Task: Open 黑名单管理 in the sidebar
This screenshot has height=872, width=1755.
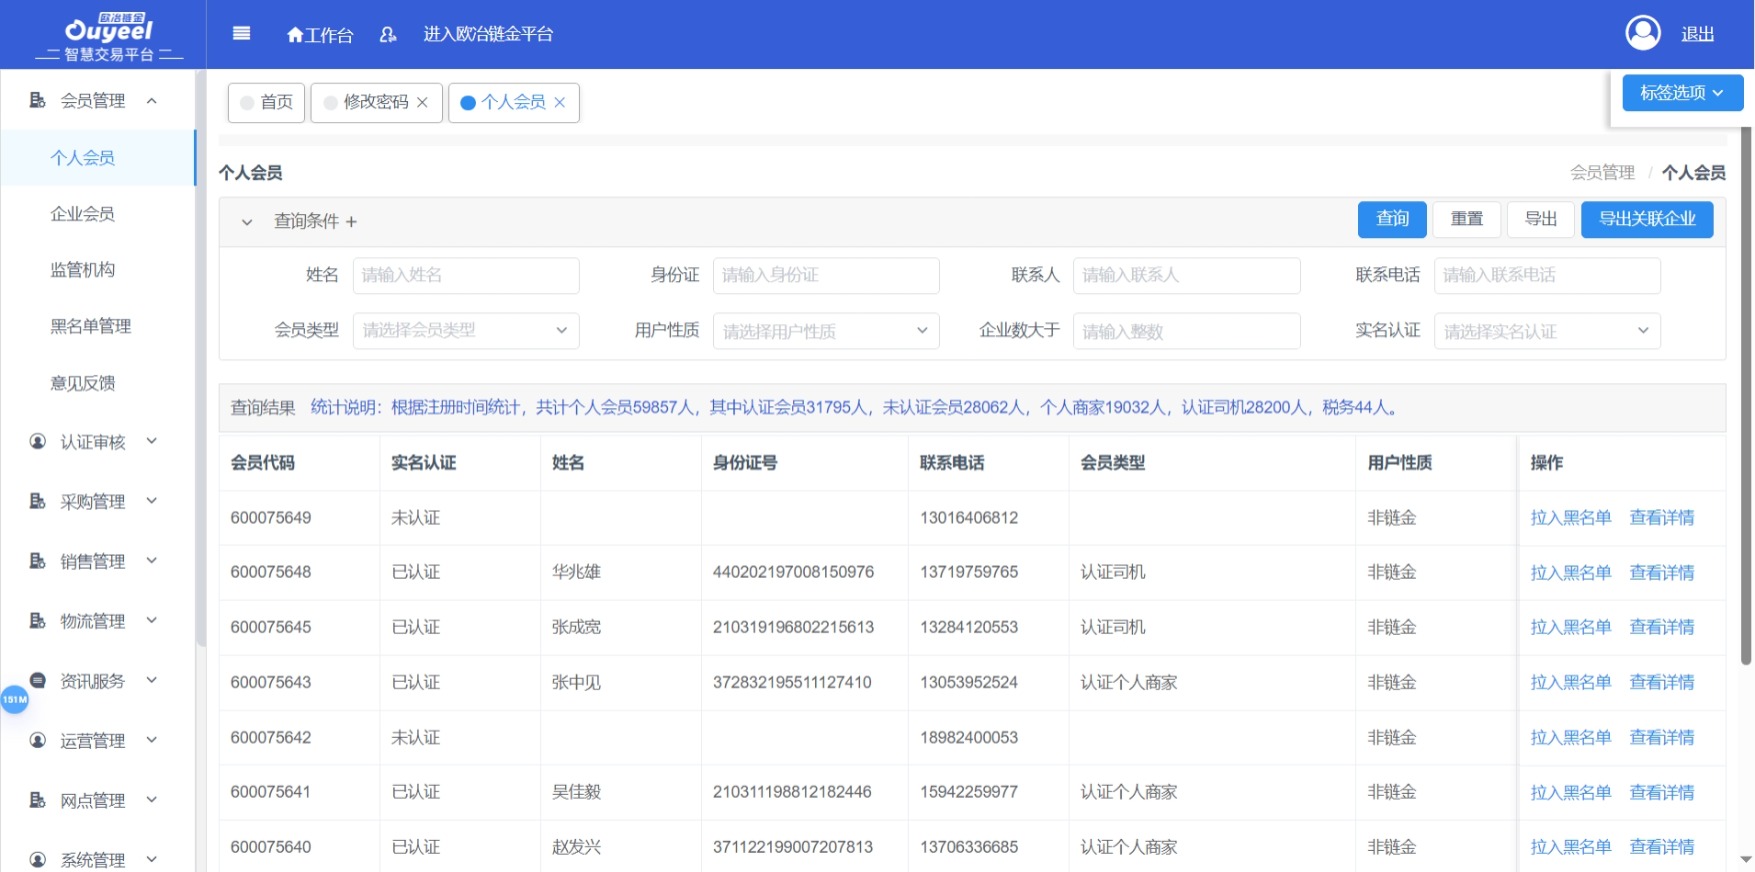Action: 91,326
